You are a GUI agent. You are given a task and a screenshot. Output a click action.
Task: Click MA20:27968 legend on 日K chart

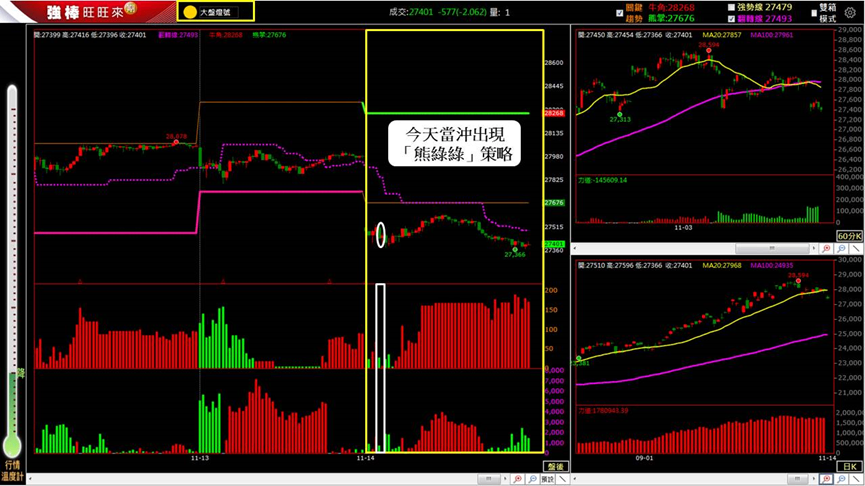722,265
